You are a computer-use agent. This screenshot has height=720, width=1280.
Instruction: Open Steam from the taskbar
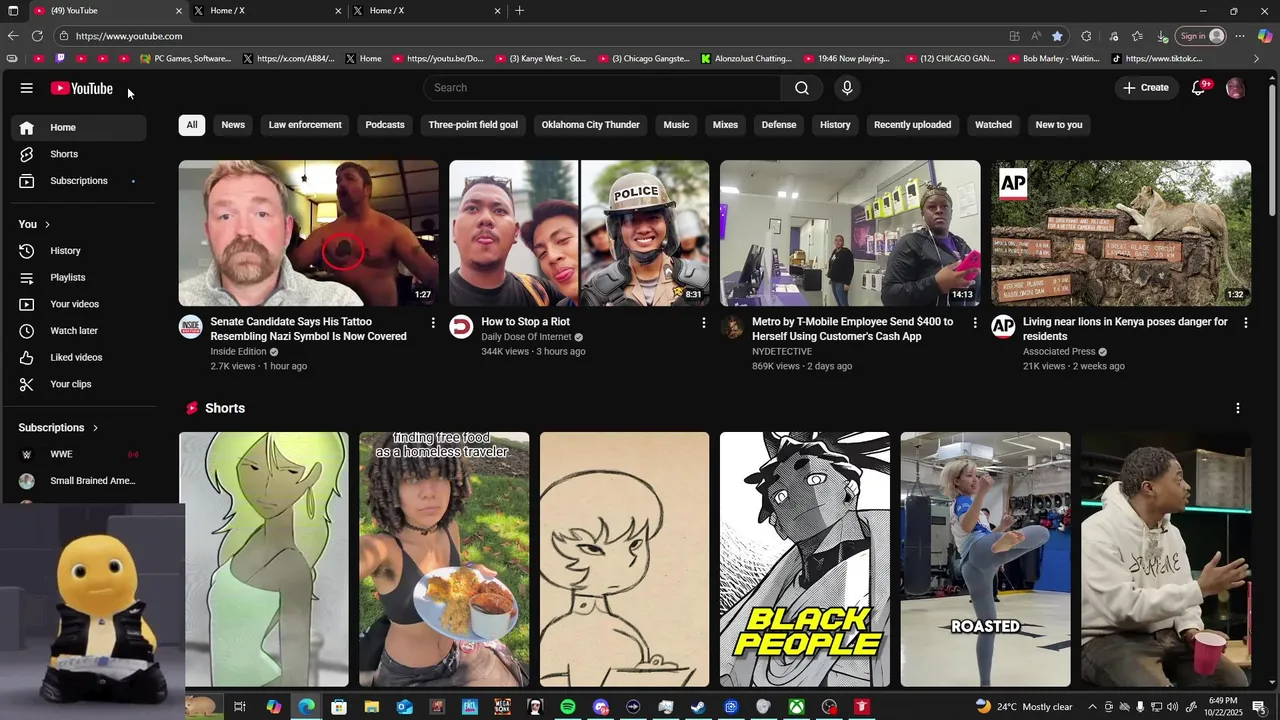pyautogui.click(x=698, y=707)
